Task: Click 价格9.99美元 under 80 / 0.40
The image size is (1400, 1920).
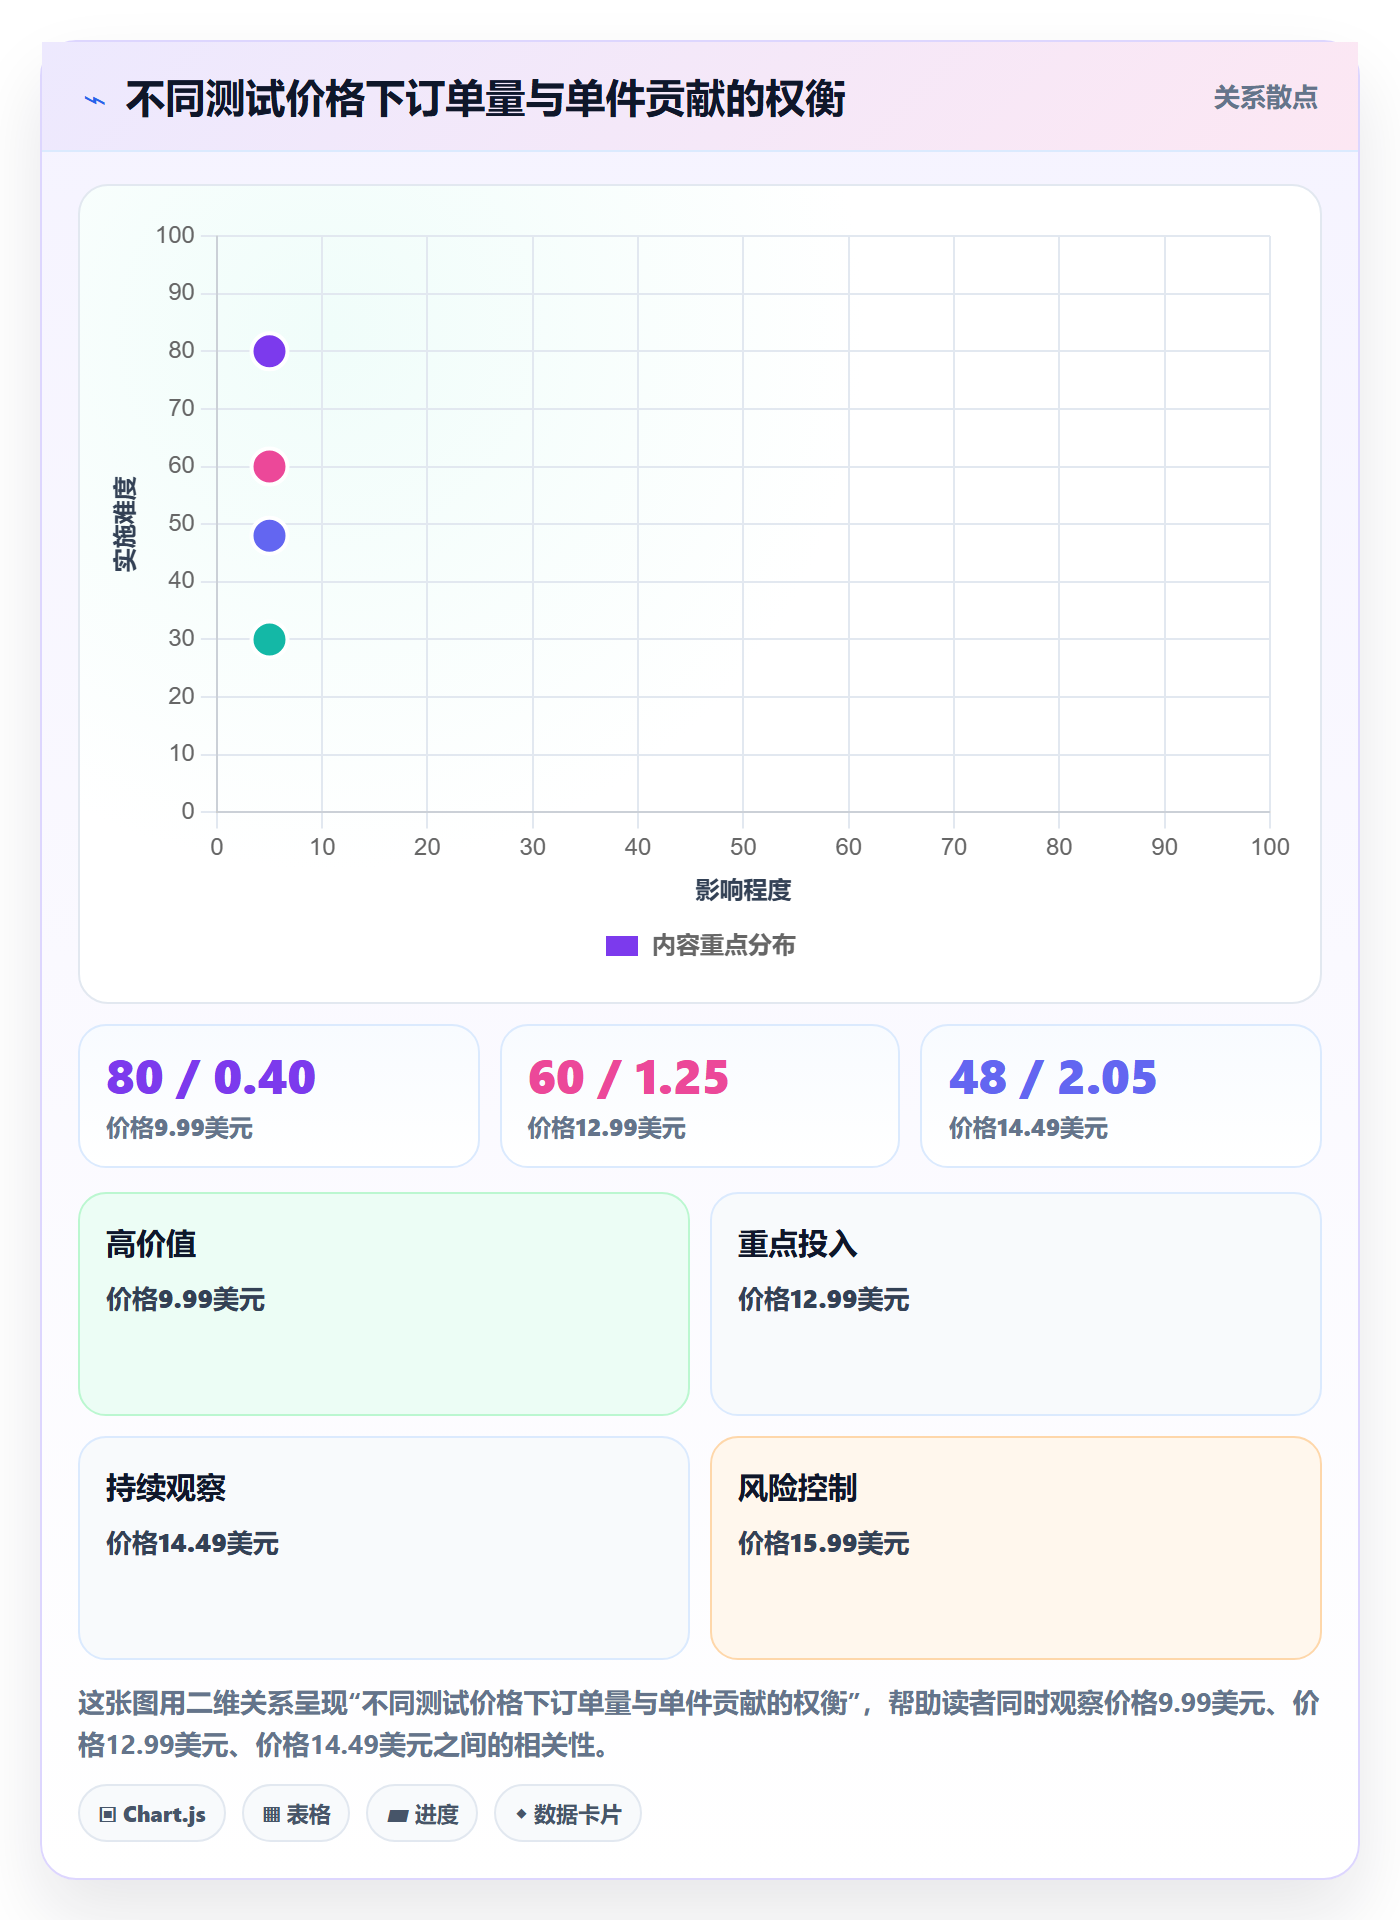Action: (x=180, y=1128)
